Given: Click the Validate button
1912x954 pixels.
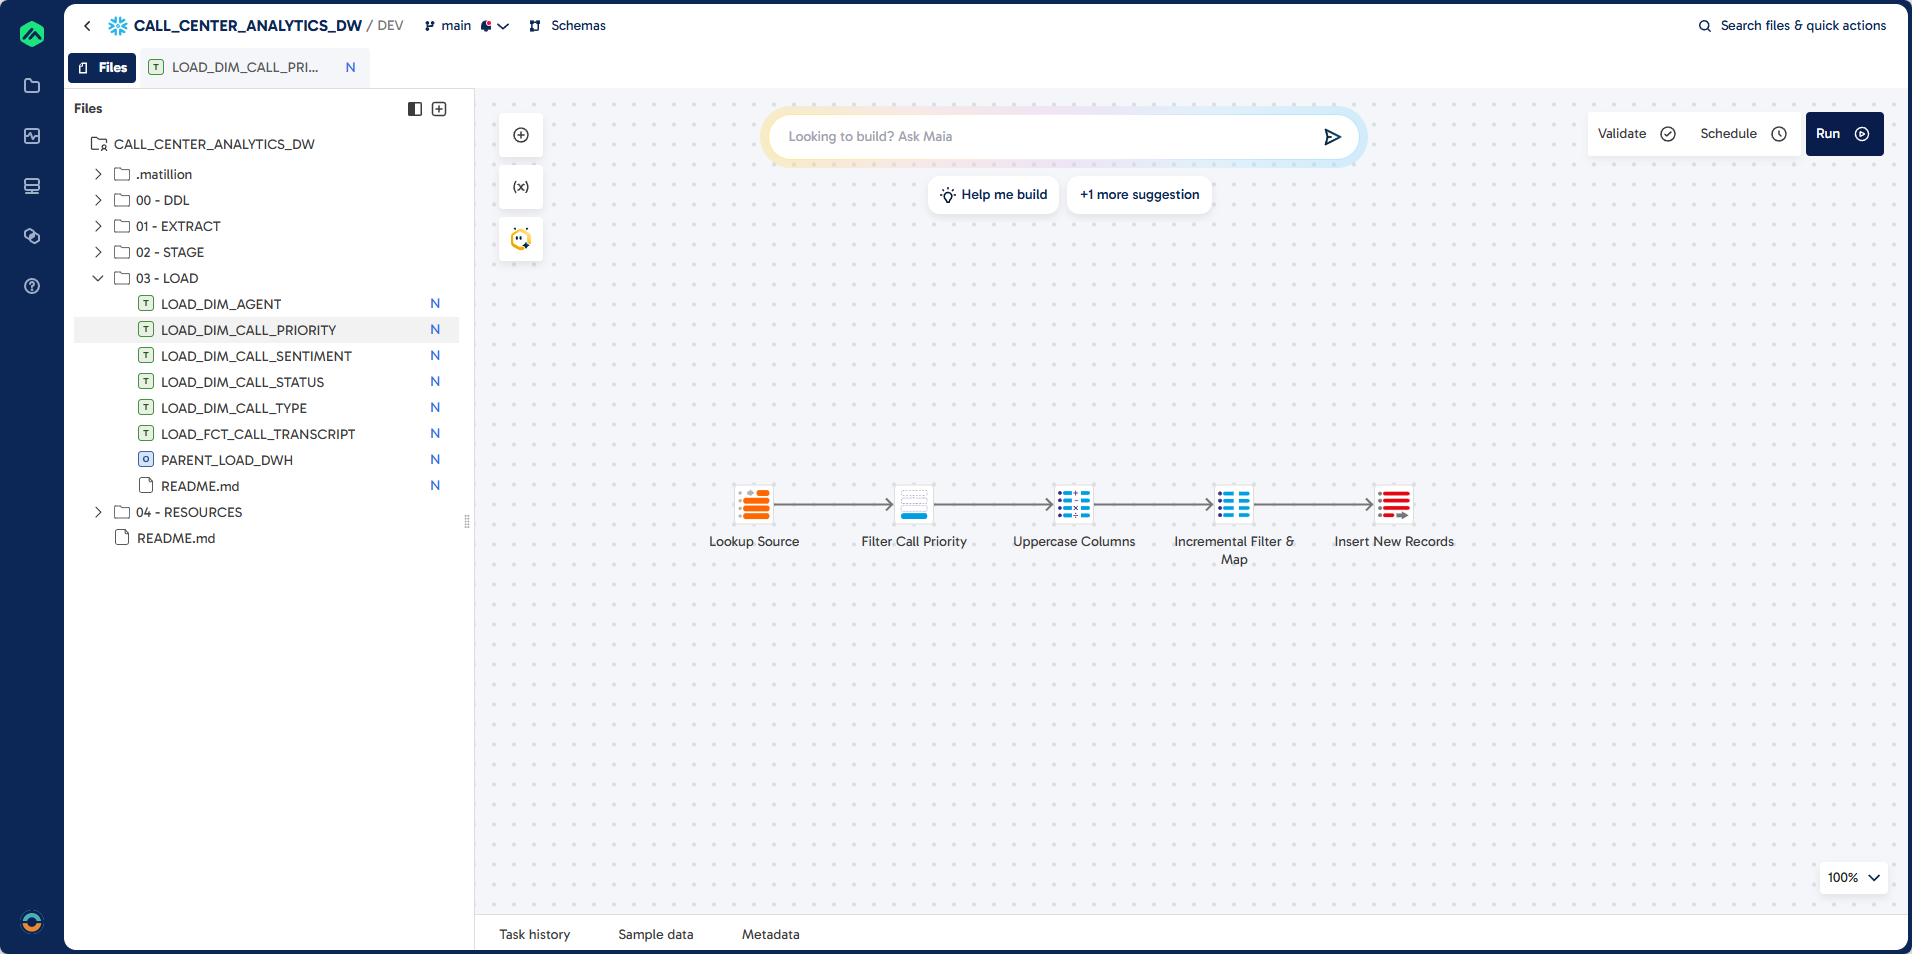Looking at the screenshot, I should coord(1636,134).
